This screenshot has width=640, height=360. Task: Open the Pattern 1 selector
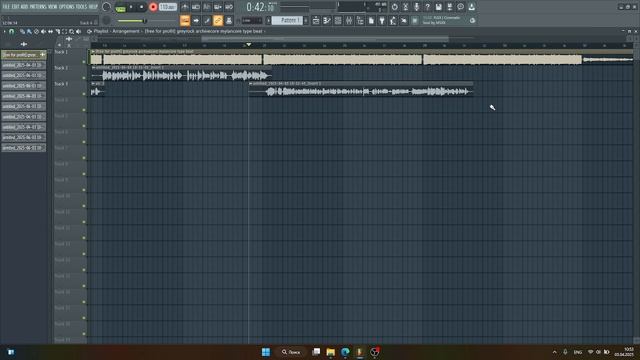287,20
